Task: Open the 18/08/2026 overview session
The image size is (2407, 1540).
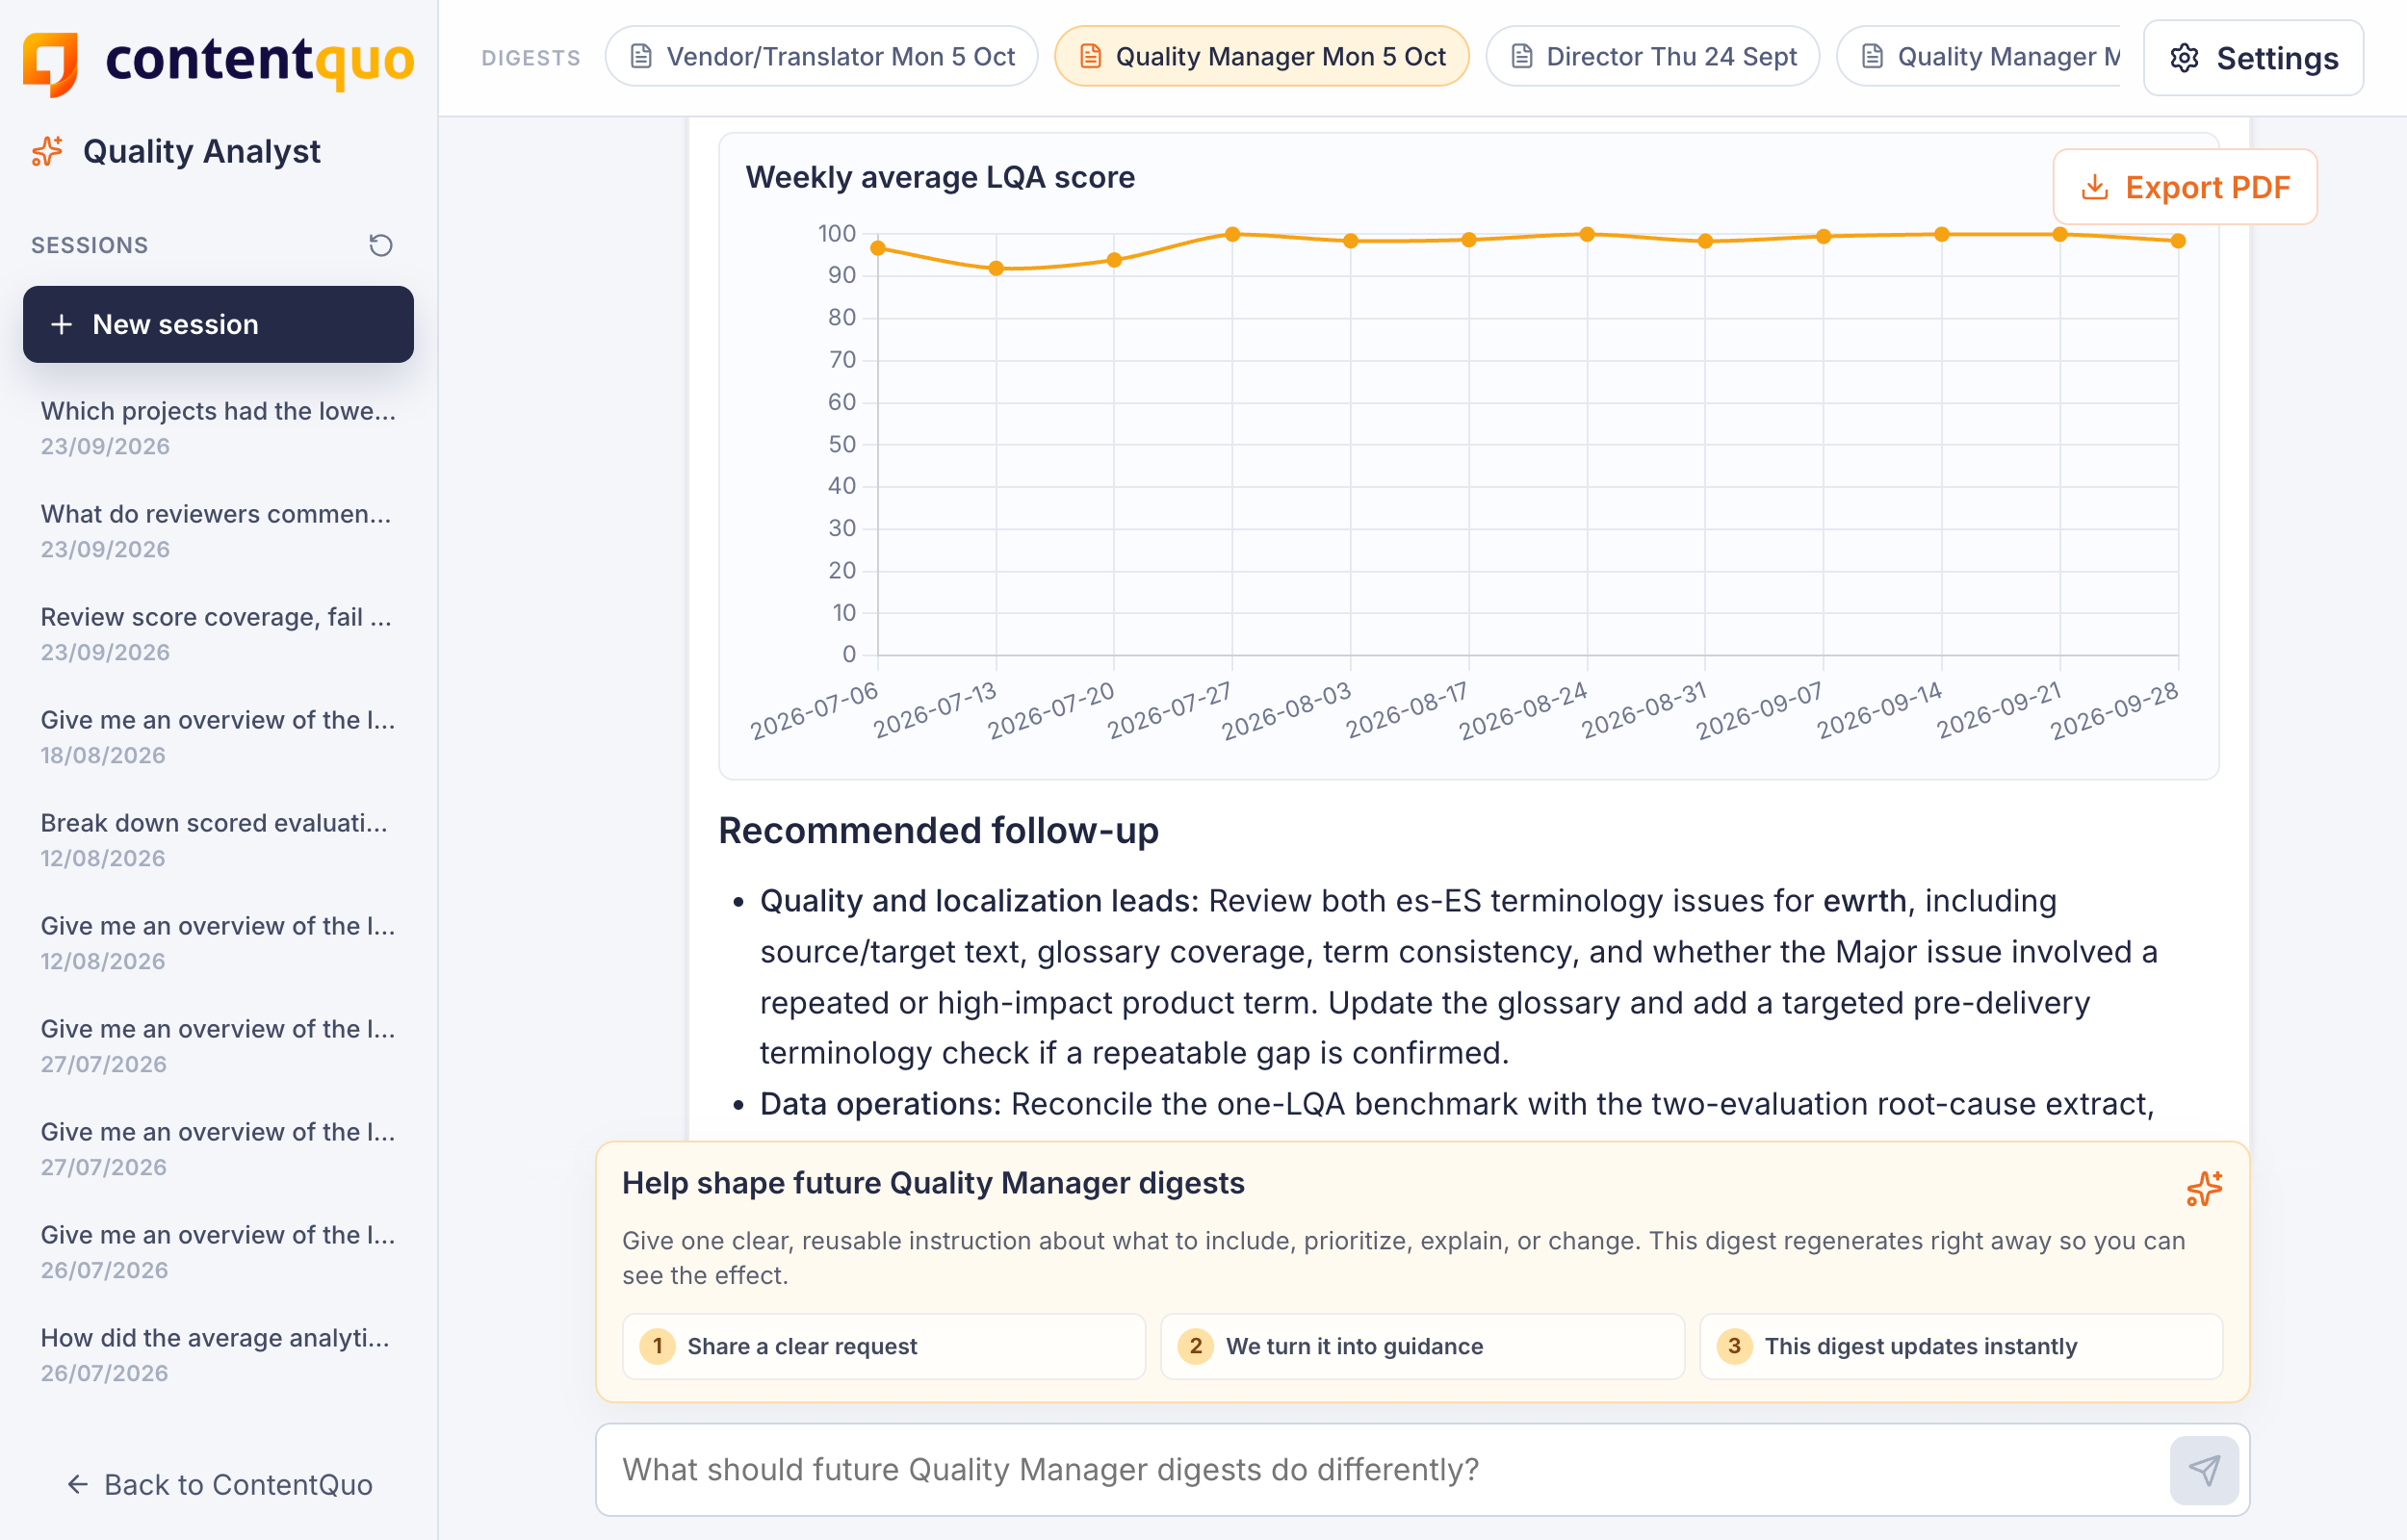Action: [218, 736]
